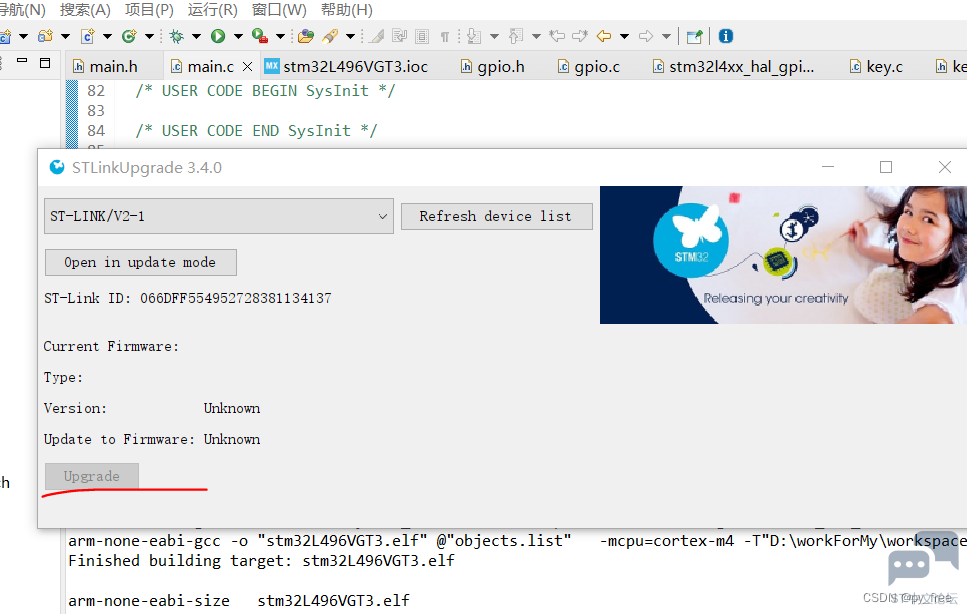The width and height of the screenshot is (967, 614).
Task: Click the new C++ class icon
Action: [129, 36]
